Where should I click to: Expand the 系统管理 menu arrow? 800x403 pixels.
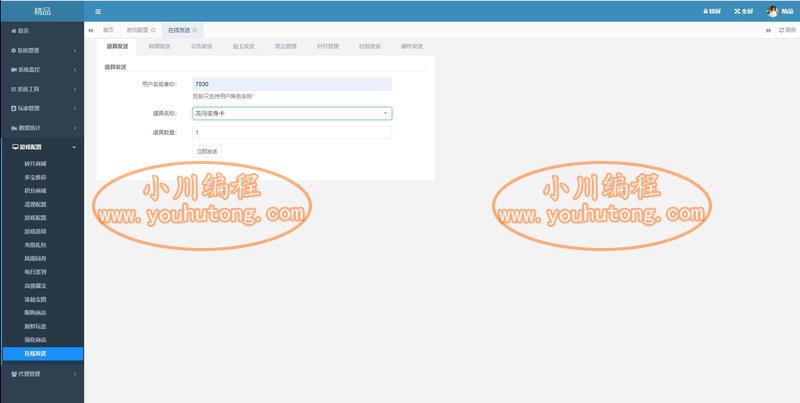point(75,51)
